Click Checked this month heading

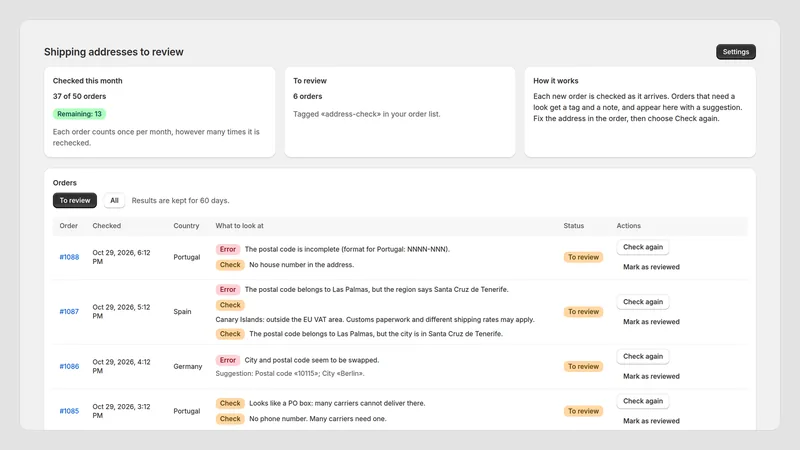point(87,81)
